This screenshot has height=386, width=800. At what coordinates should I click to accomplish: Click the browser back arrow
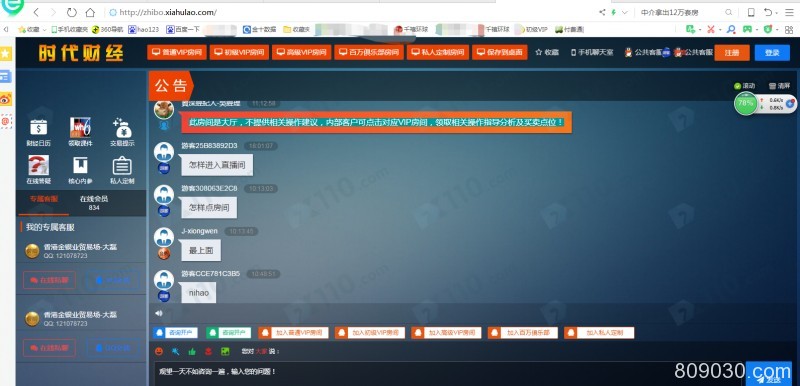[x=36, y=12]
